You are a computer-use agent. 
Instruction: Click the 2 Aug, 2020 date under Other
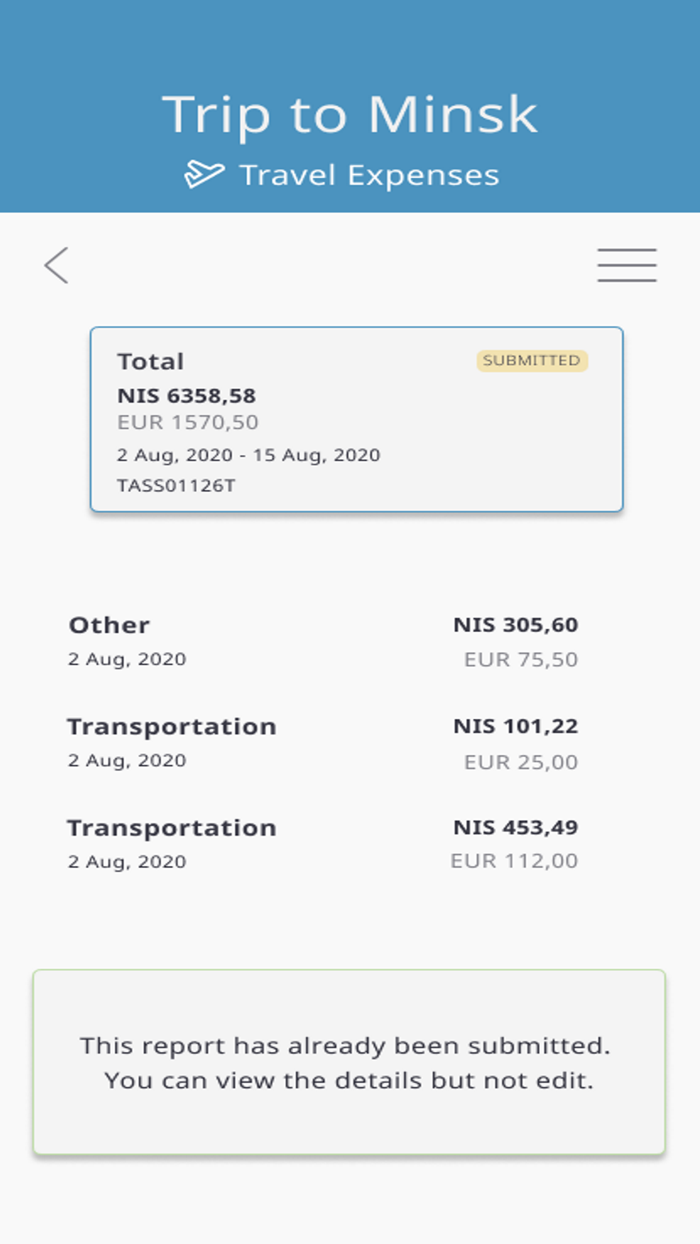point(126,659)
